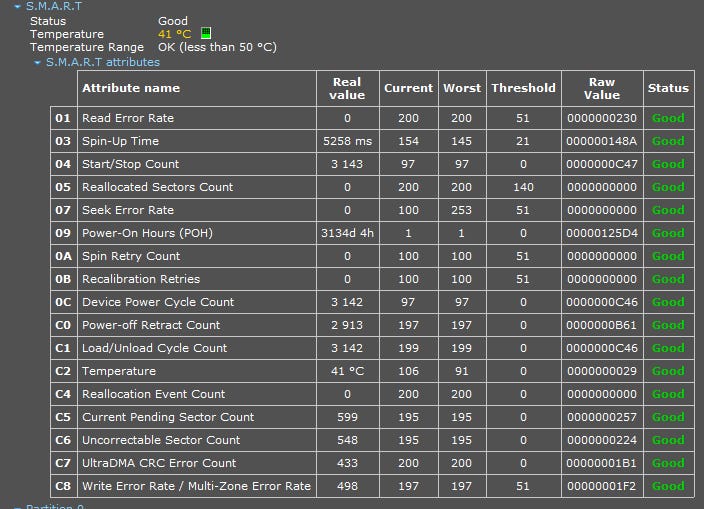Click Good status for Uncorrectable Sector Count
Image resolution: width=704 pixels, height=509 pixels.
pos(668,440)
